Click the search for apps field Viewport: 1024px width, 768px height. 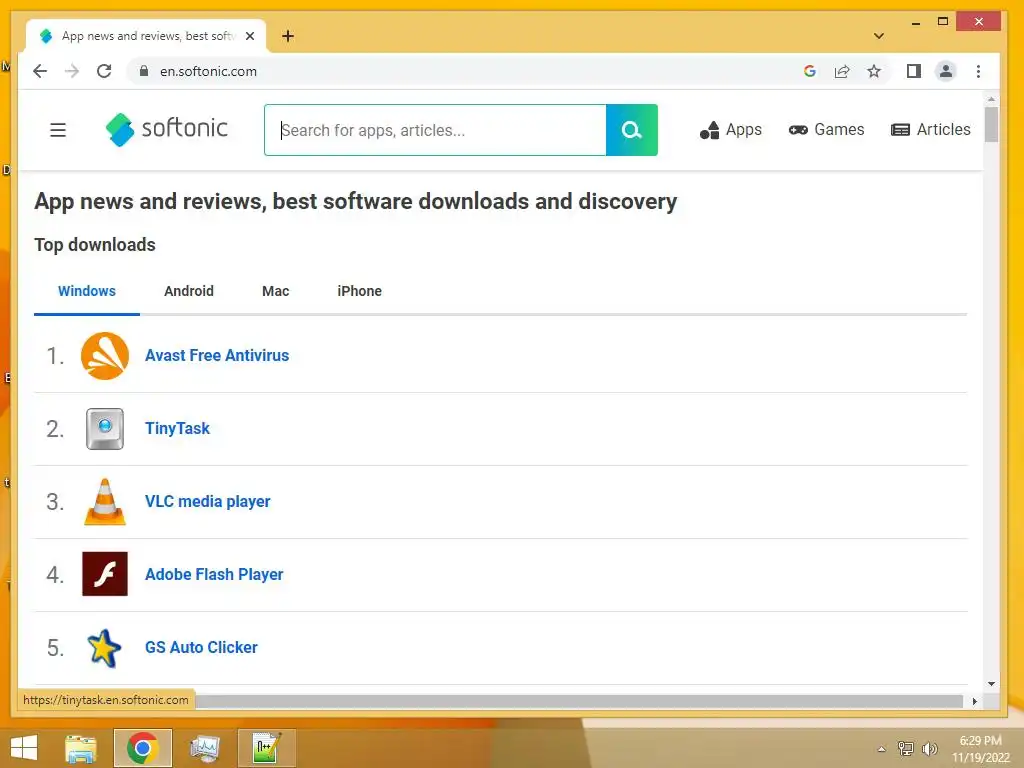pyautogui.click(x=436, y=130)
